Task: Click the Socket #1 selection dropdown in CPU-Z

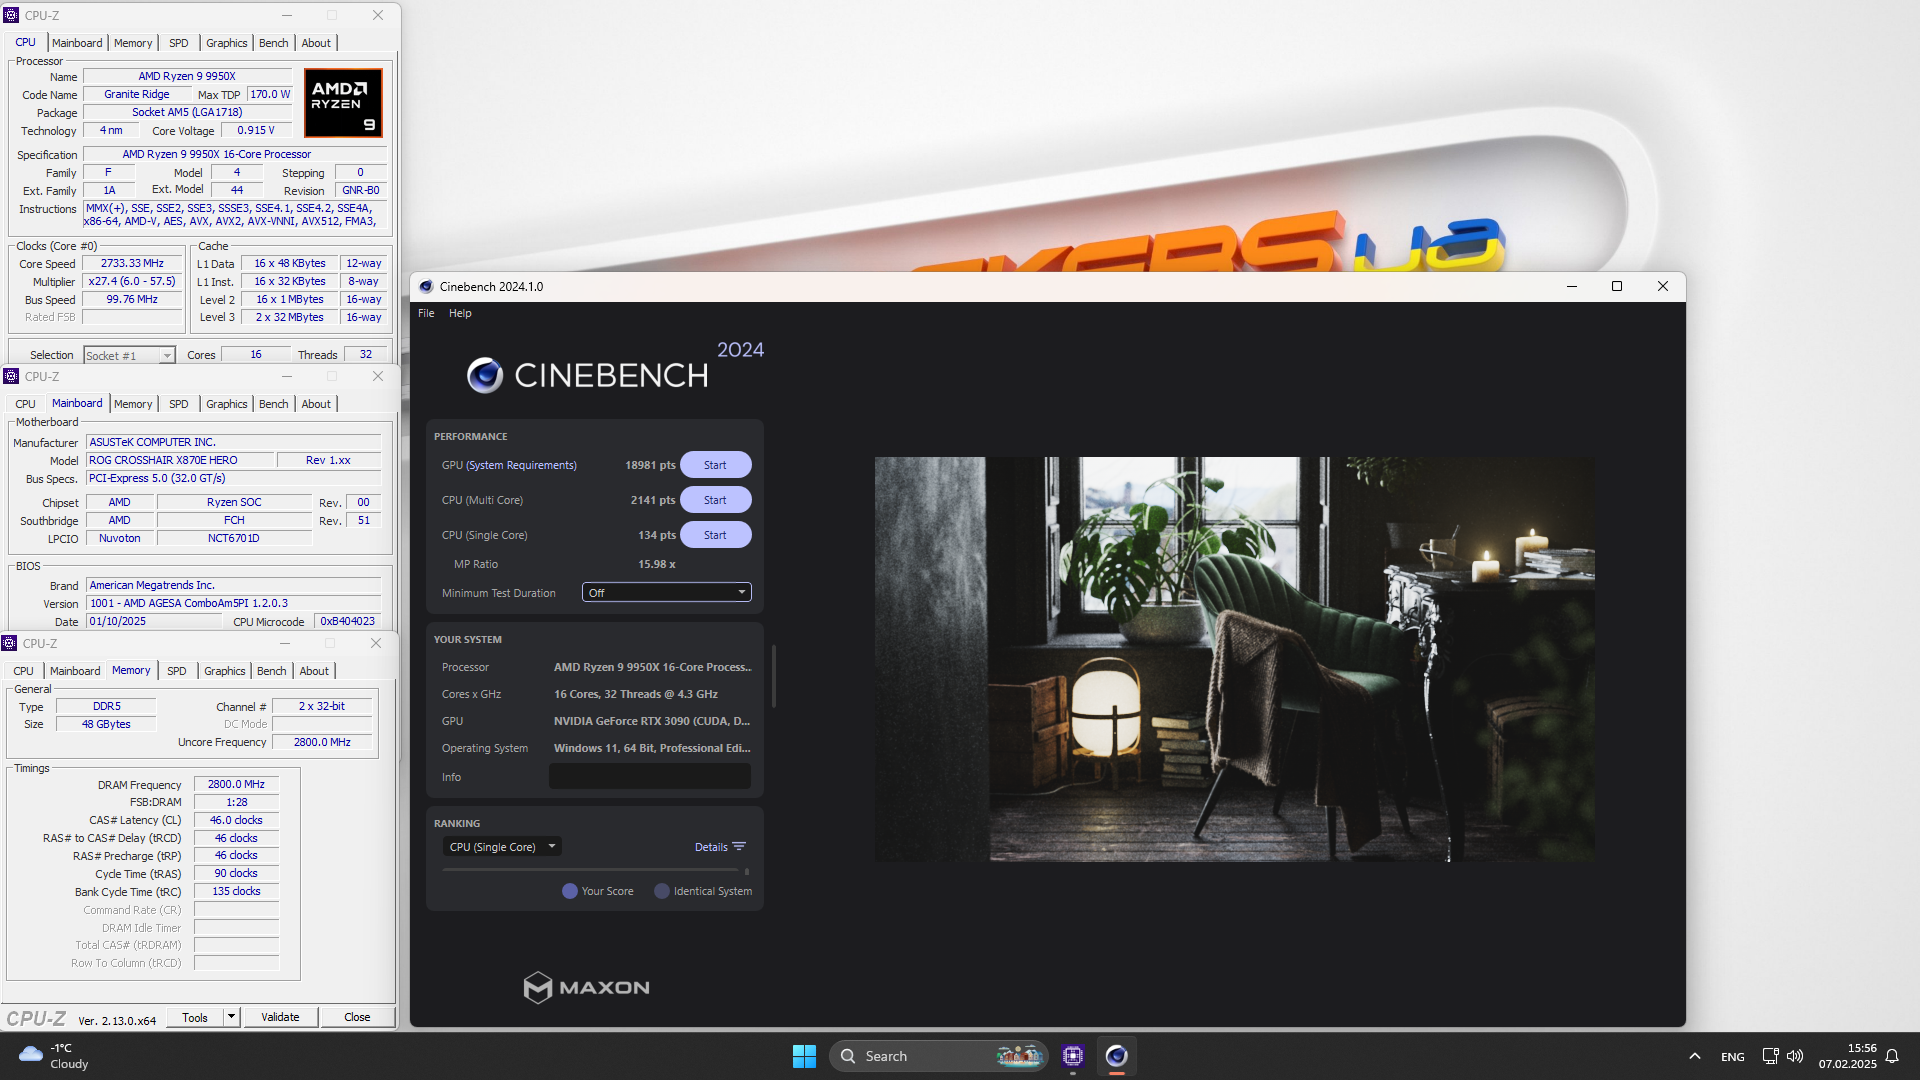Action: coord(127,355)
